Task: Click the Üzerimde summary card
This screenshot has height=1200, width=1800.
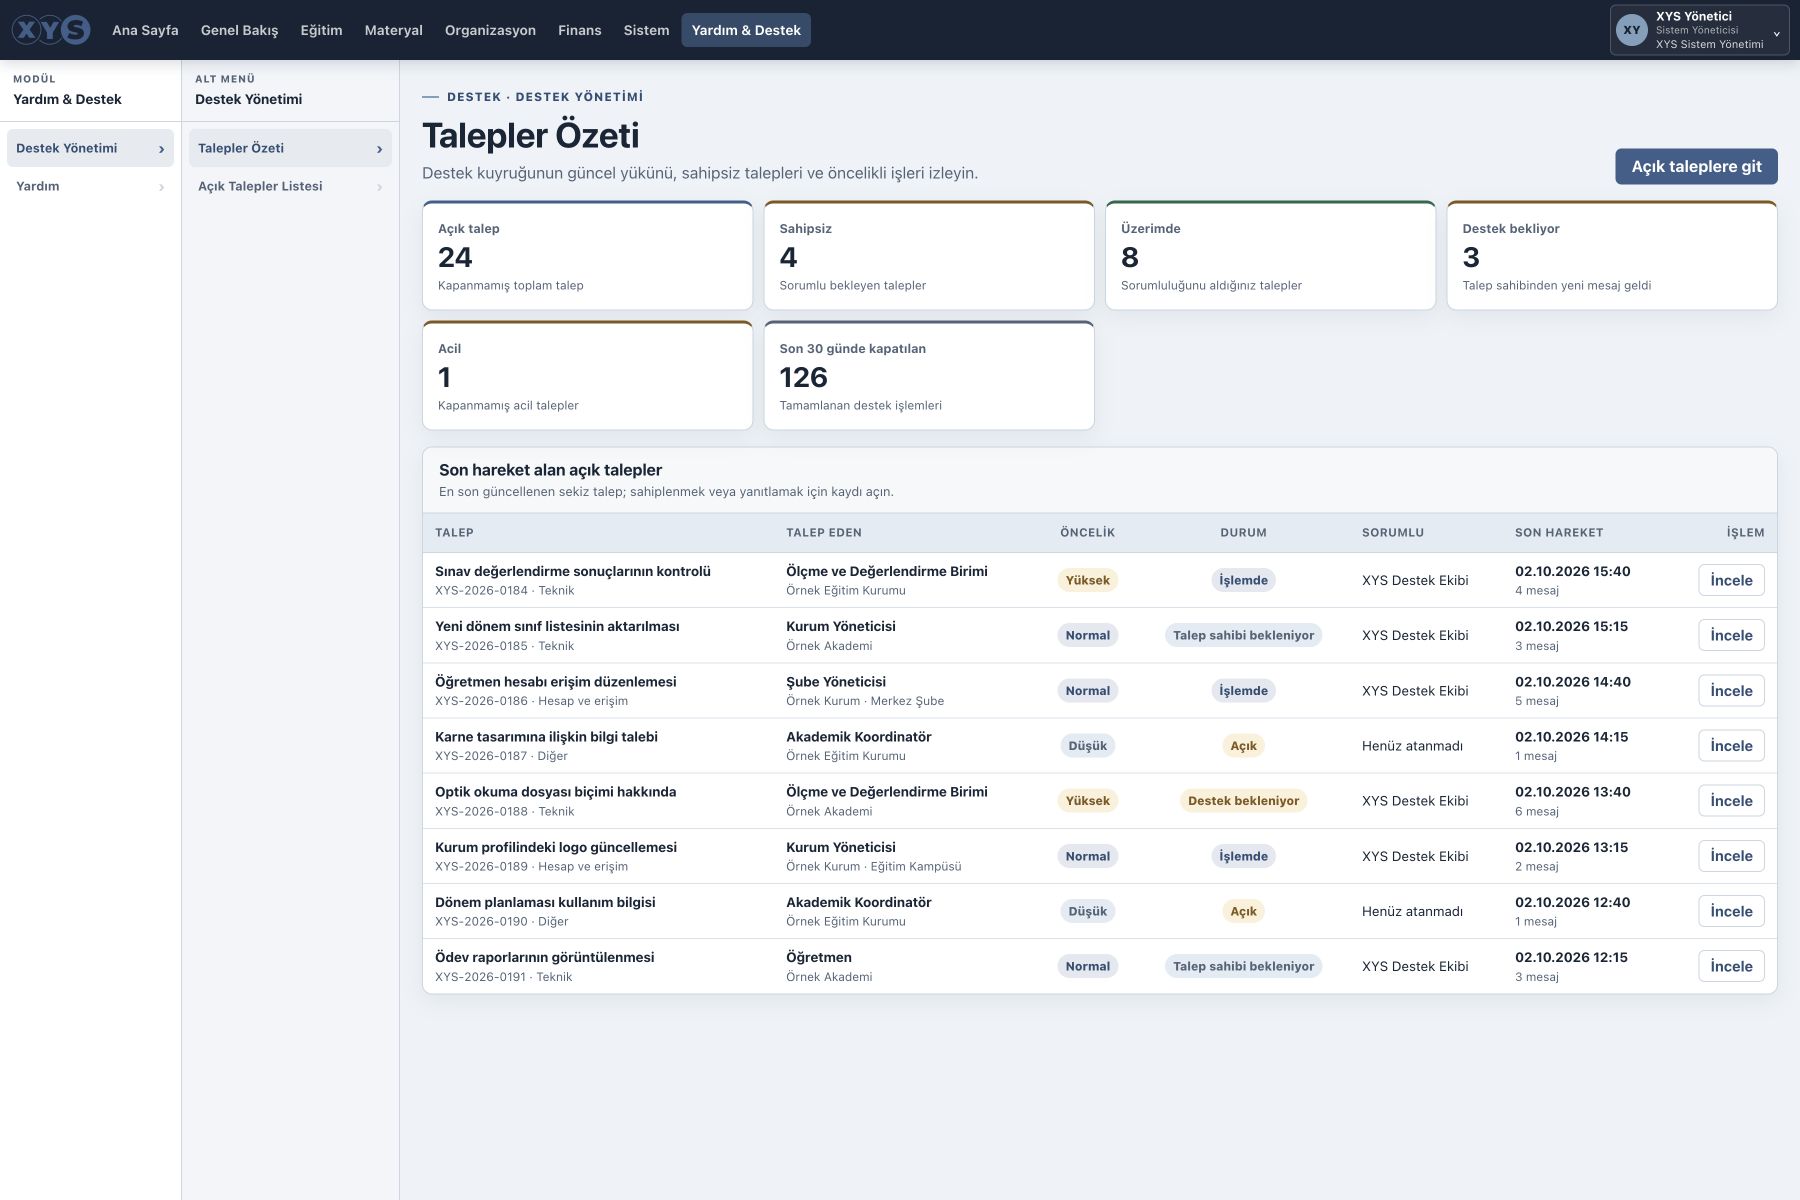Action: pos(1270,255)
